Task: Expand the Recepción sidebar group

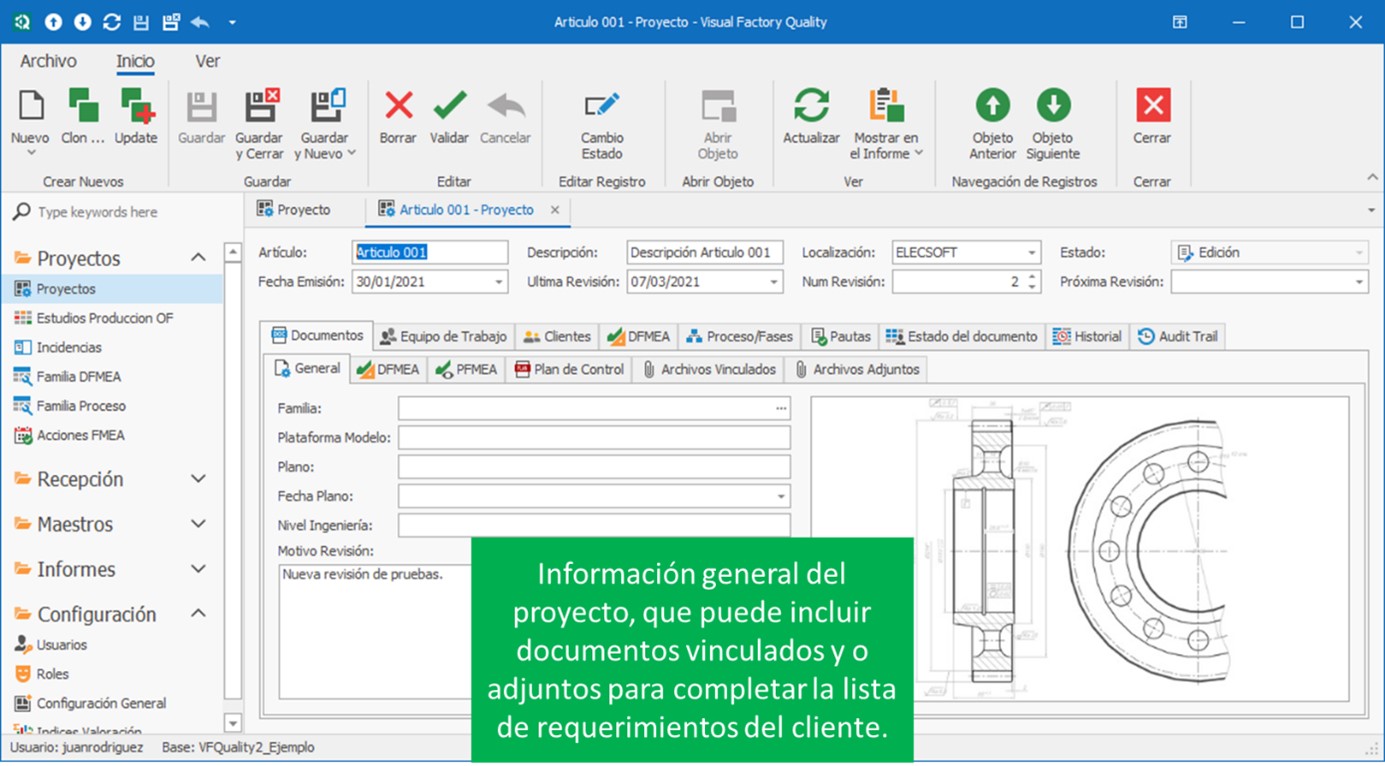Action: [198, 479]
